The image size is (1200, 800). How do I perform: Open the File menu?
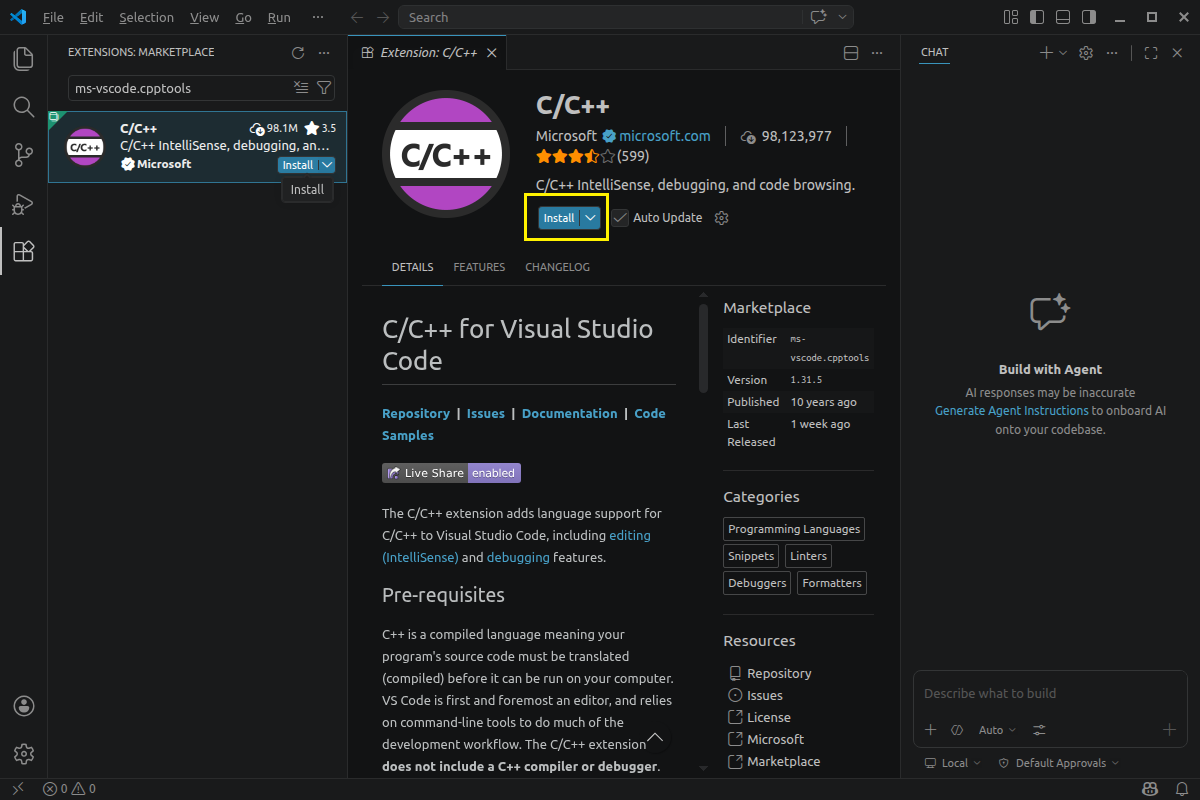click(53, 17)
